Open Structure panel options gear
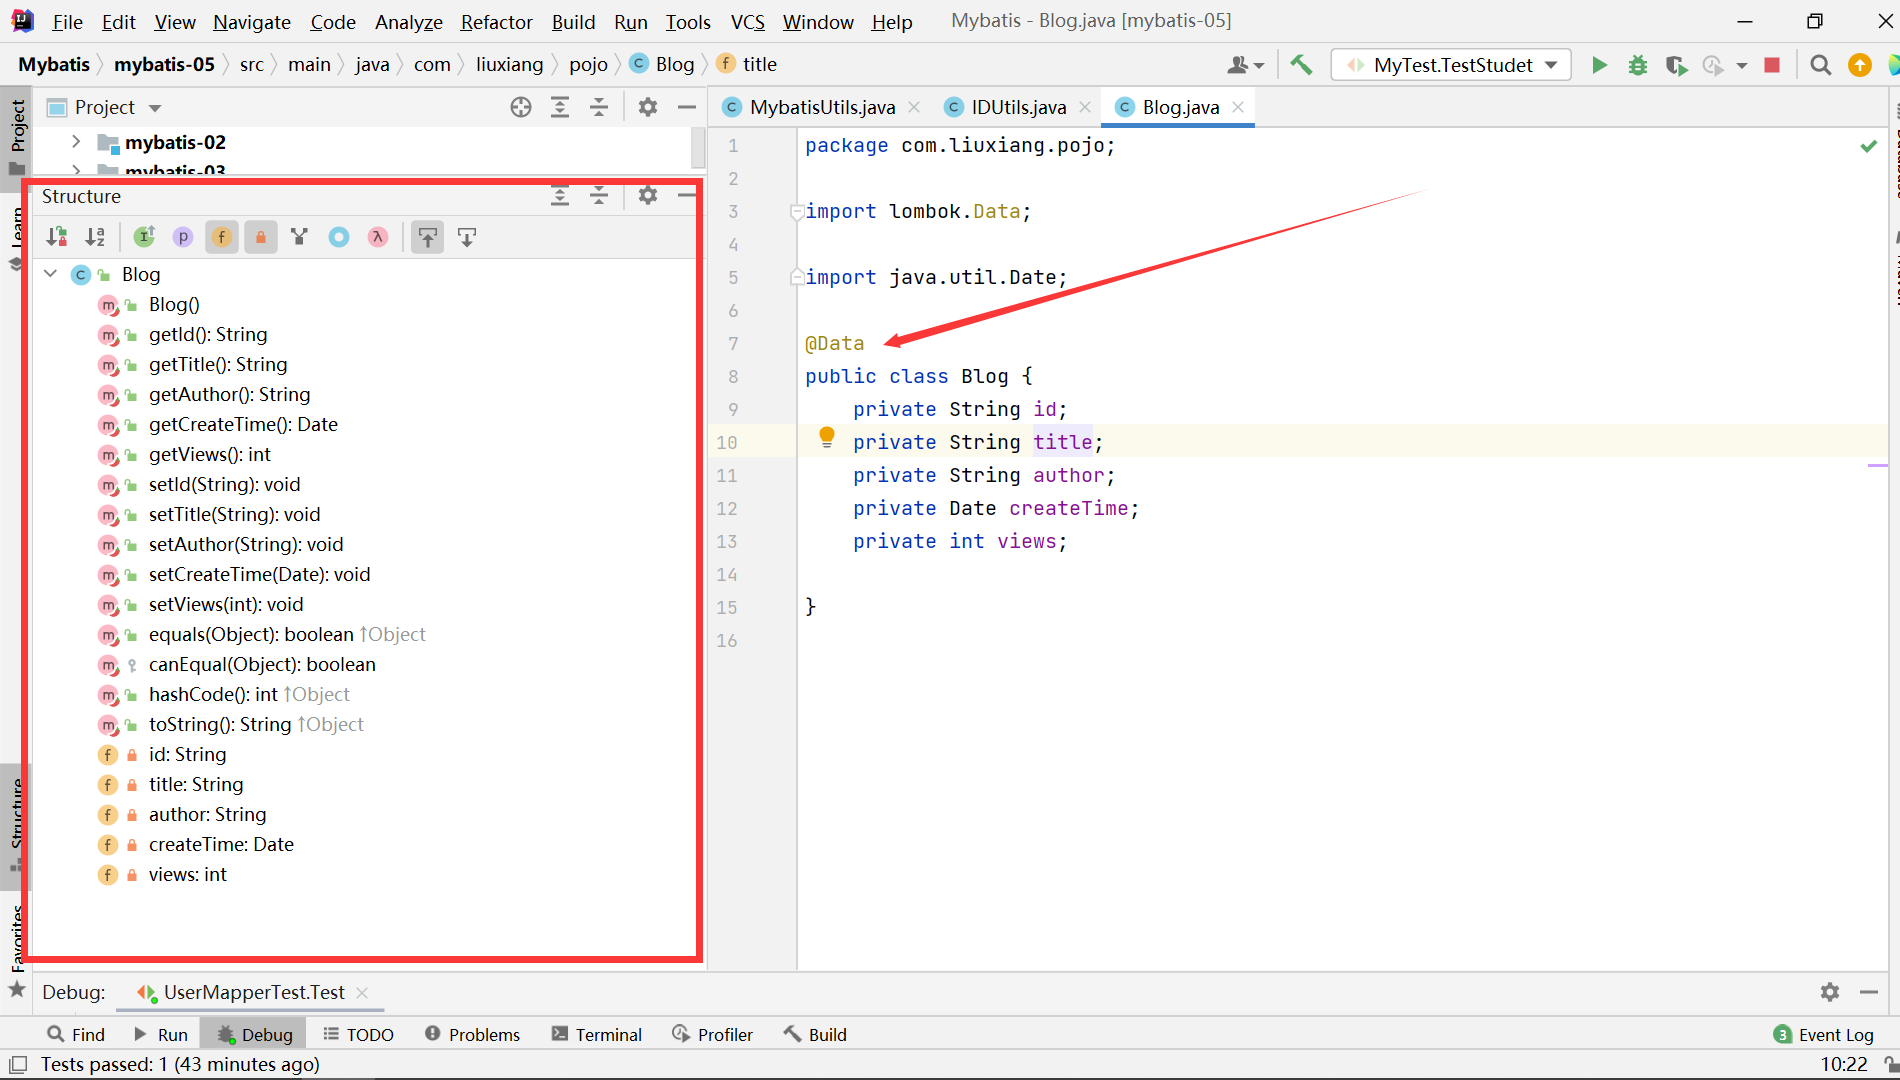The image size is (1900, 1080). coord(648,196)
